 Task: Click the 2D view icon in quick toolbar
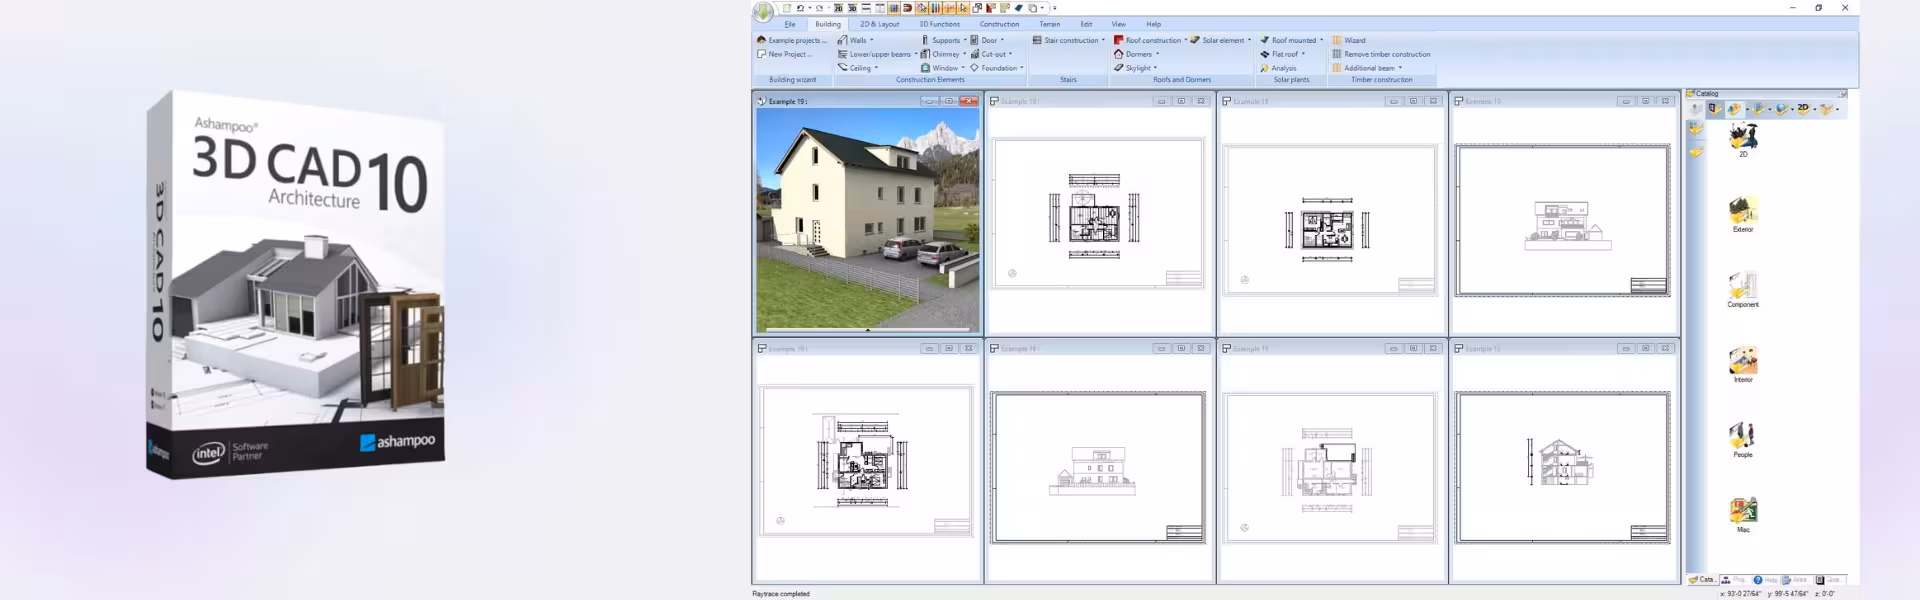point(838,8)
